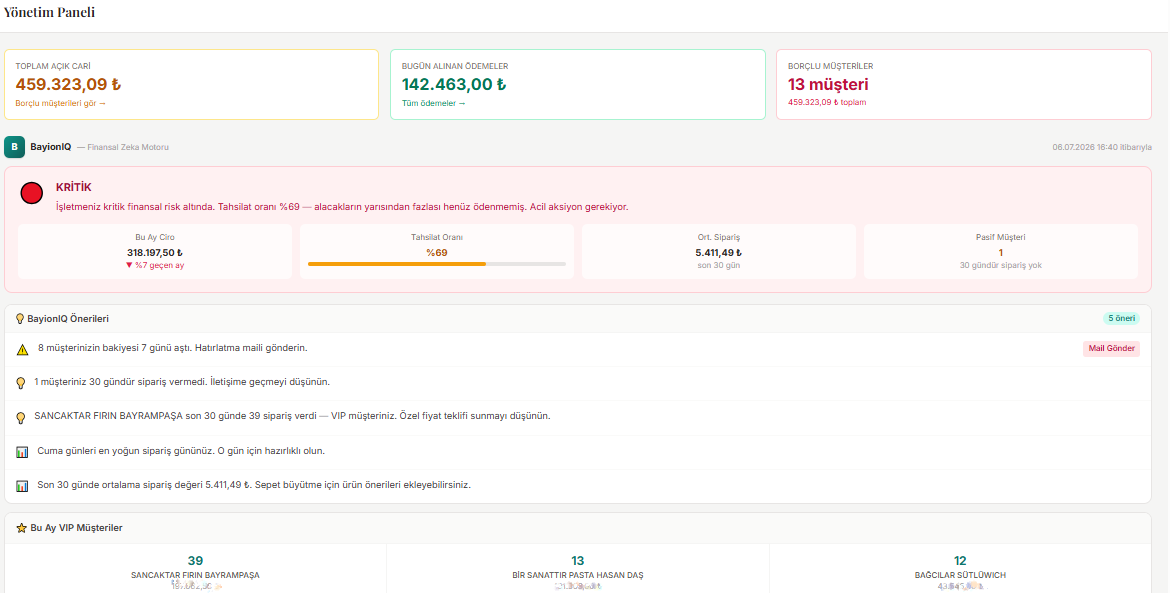Click the chart icon on the Cuma günleri row
The height and width of the screenshot is (593, 1170).
(22, 452)
